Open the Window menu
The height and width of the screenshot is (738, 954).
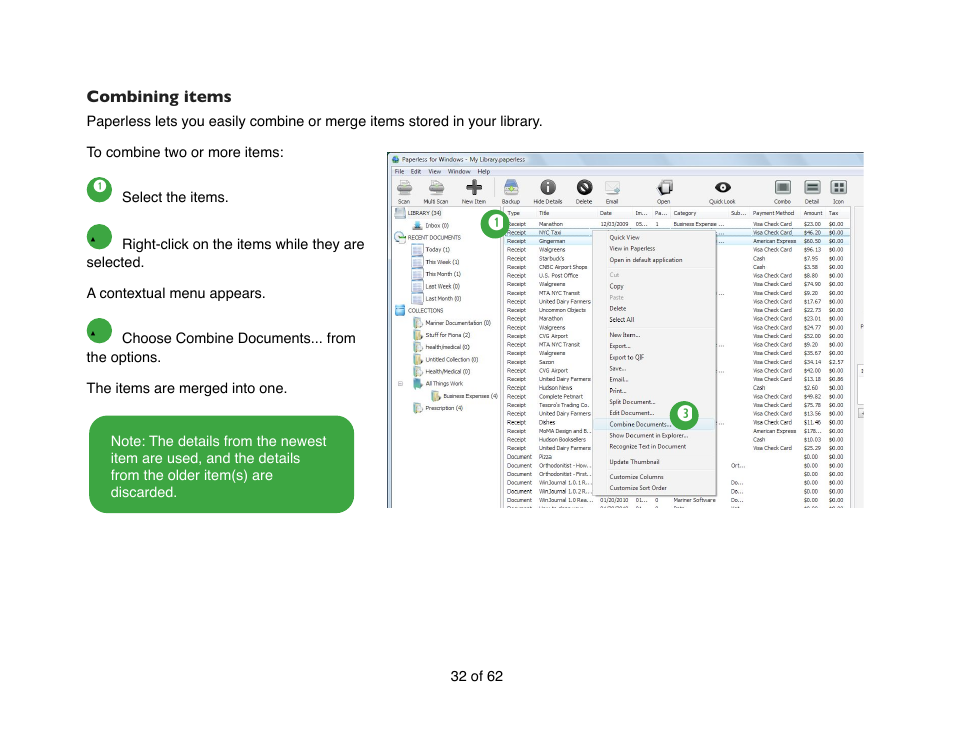tap(459, 172)
